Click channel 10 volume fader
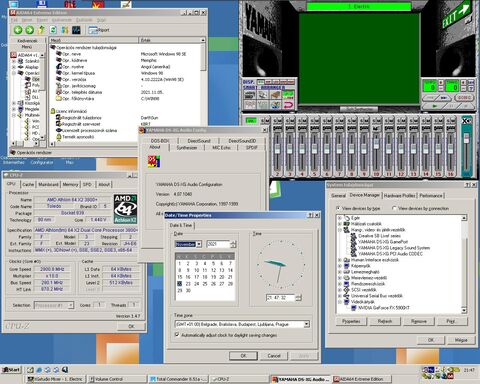 pyautogui.click(x=376, y=145)
